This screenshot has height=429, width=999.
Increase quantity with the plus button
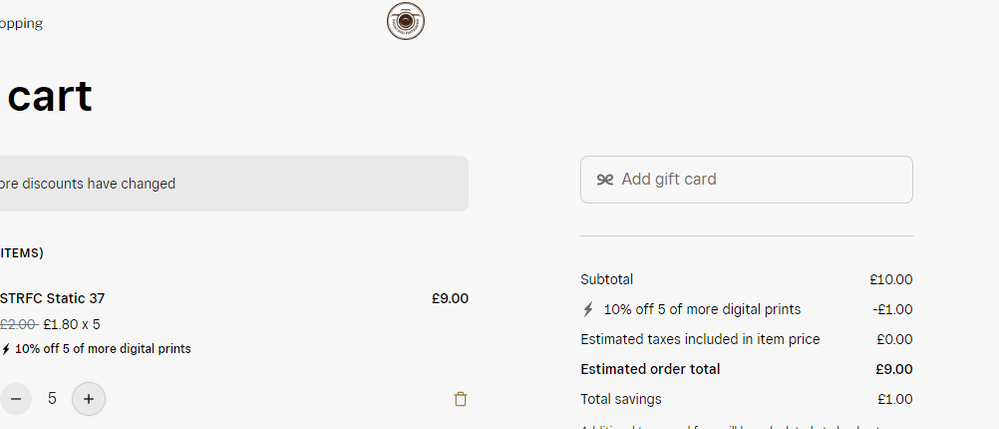pyautogui.click(x=89, y=399)
